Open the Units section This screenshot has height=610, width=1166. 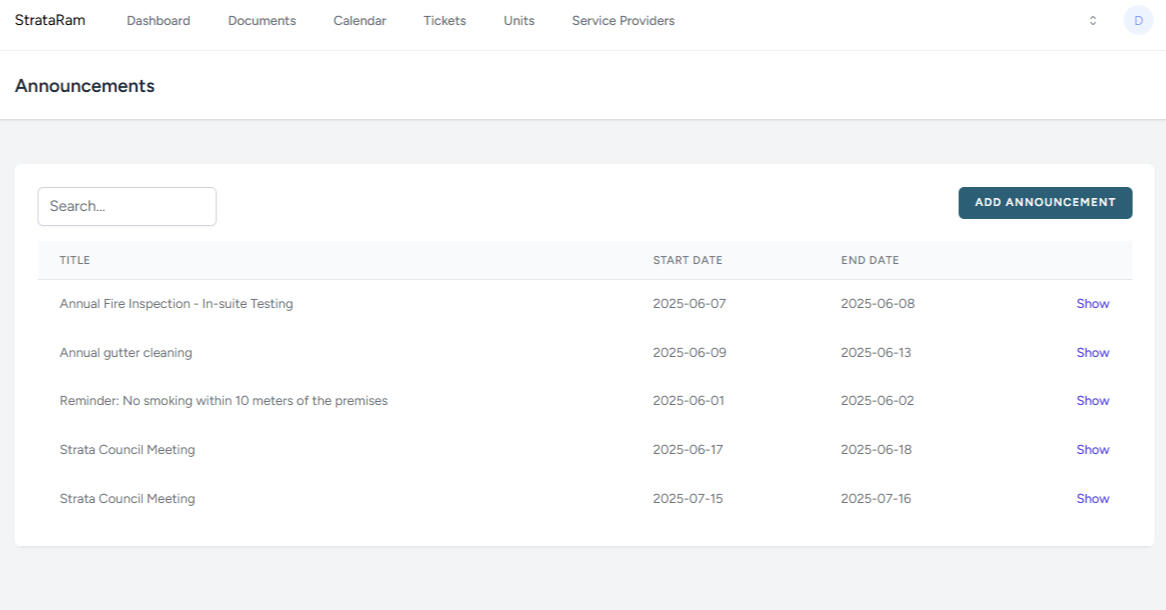pyautogui.click(x=518, y=20)
